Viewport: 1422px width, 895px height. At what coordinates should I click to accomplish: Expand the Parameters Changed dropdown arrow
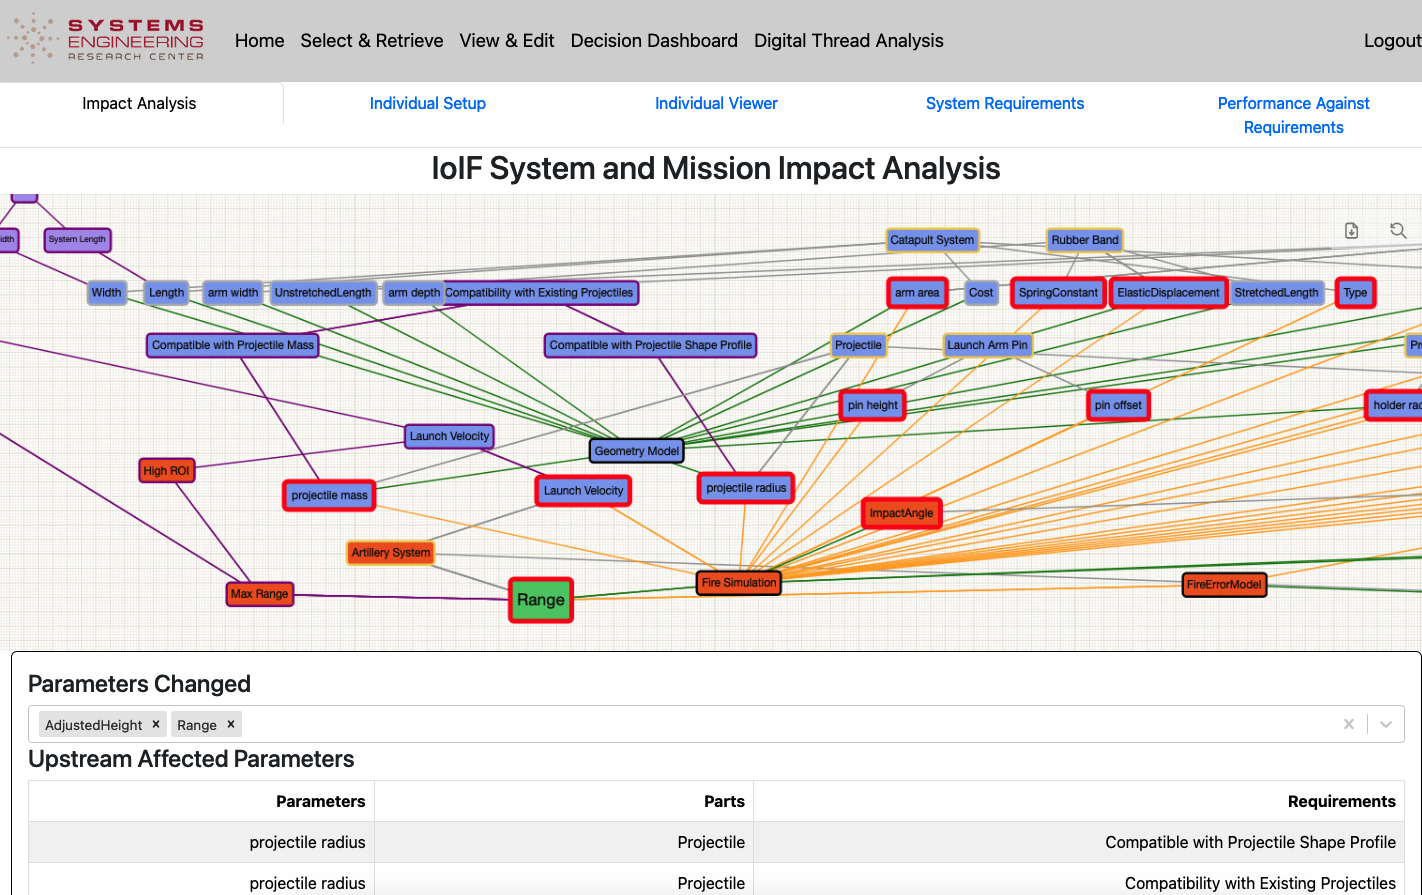point(1386,724)
